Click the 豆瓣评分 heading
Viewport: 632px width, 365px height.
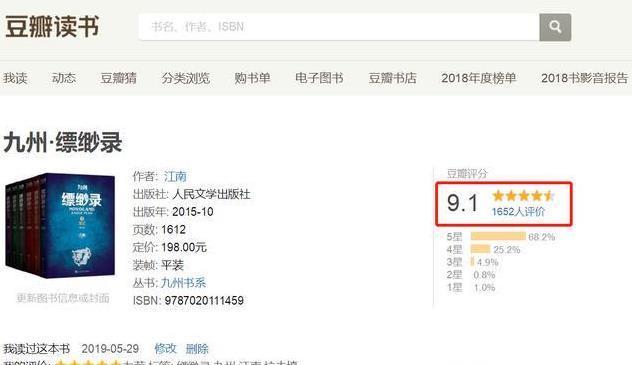pyautogui.click(x=467, y=174)
